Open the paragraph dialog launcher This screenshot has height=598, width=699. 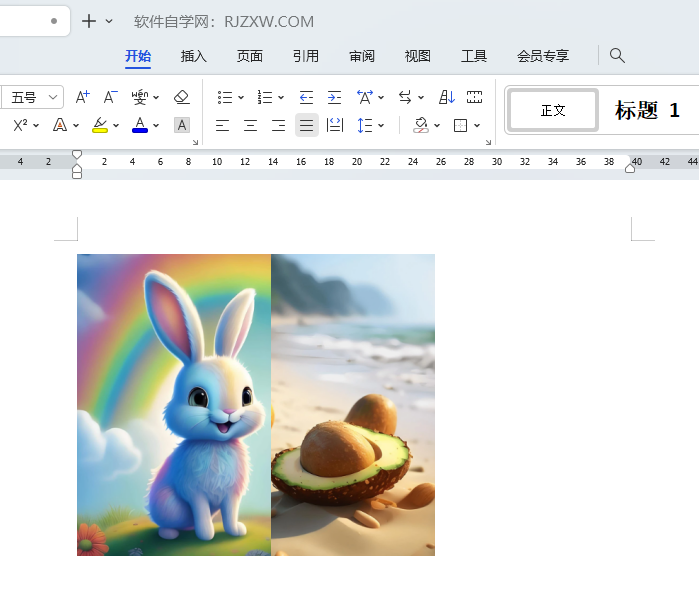pyautogui.click(x=489, y=142)
